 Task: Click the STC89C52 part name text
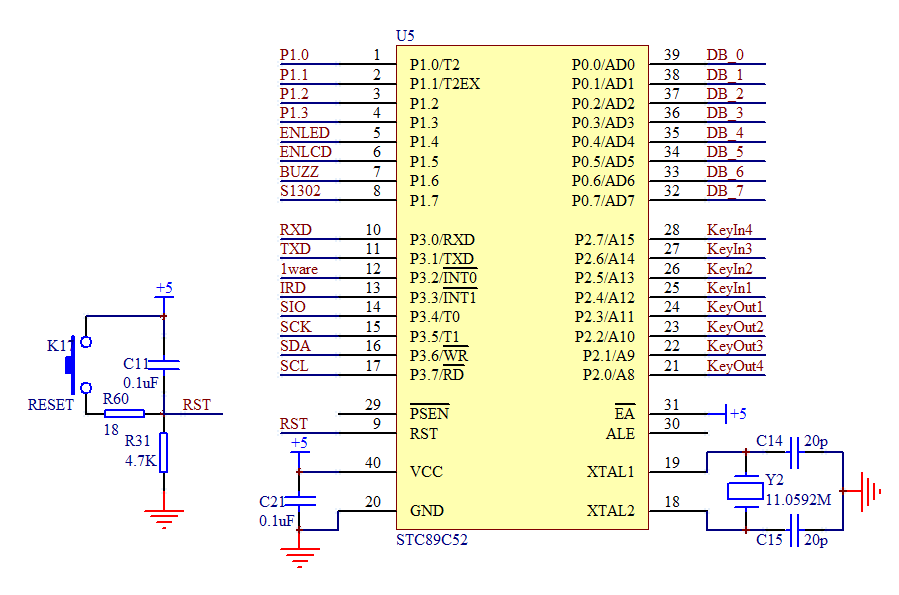431,541
